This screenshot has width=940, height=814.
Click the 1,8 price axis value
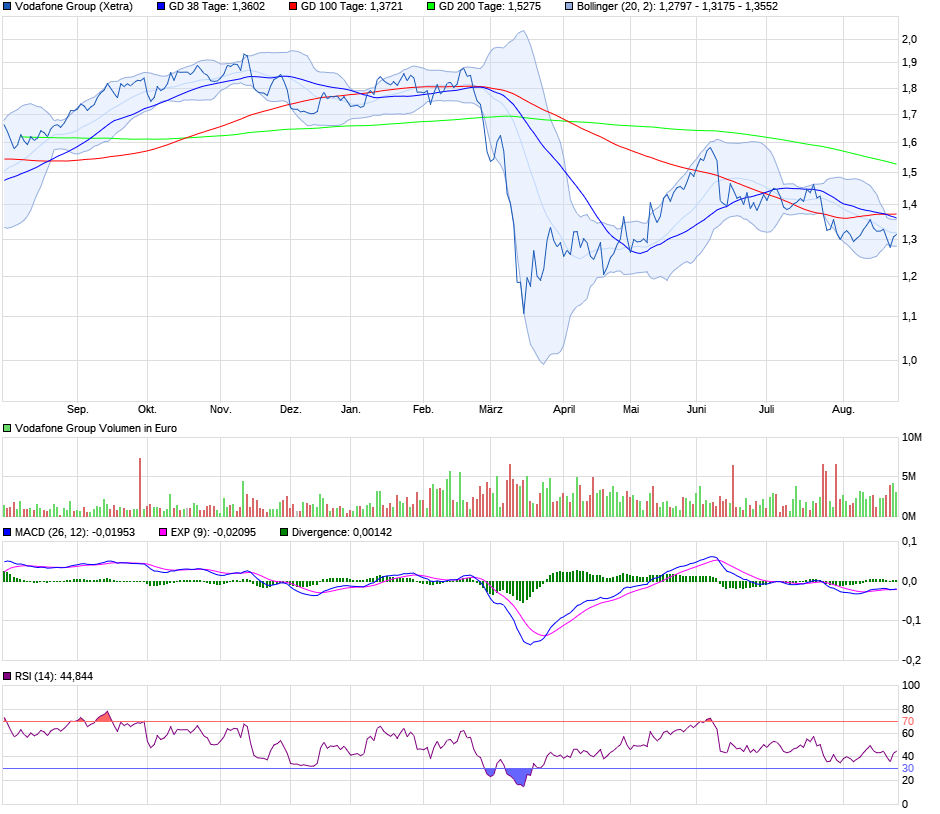pyautogui.click(x=909, y=89)
